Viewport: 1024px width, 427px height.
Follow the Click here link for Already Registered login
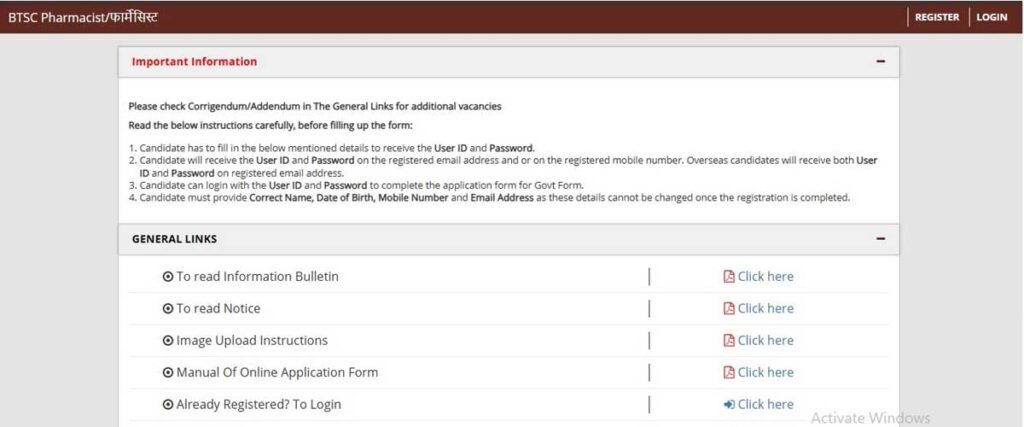click(765, 405)
